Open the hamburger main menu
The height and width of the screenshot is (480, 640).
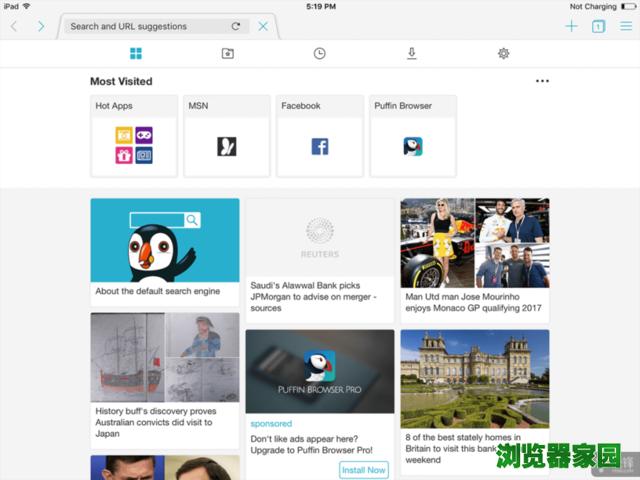[x=626, y=26]
